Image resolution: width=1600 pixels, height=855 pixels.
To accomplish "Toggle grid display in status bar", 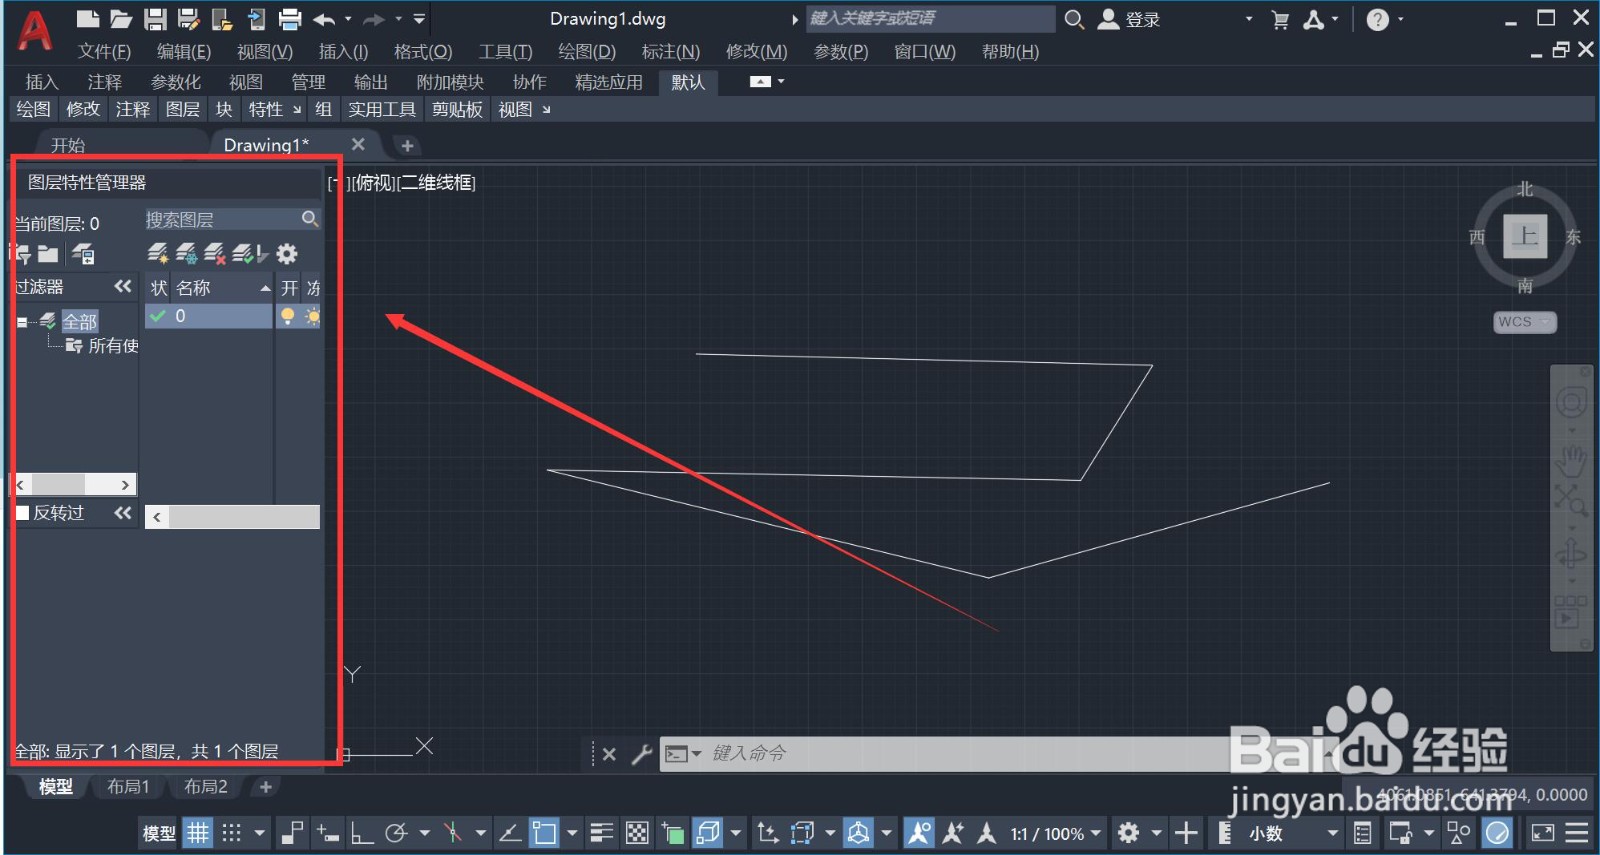I will click(198, 832).
